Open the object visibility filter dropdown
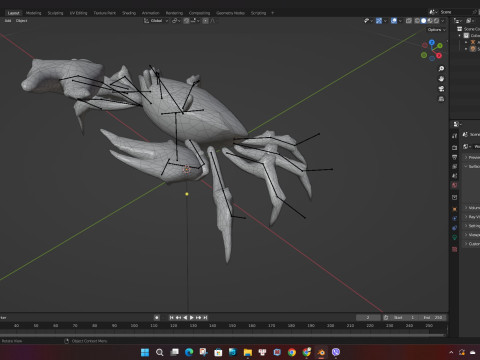 pos(368,21)
